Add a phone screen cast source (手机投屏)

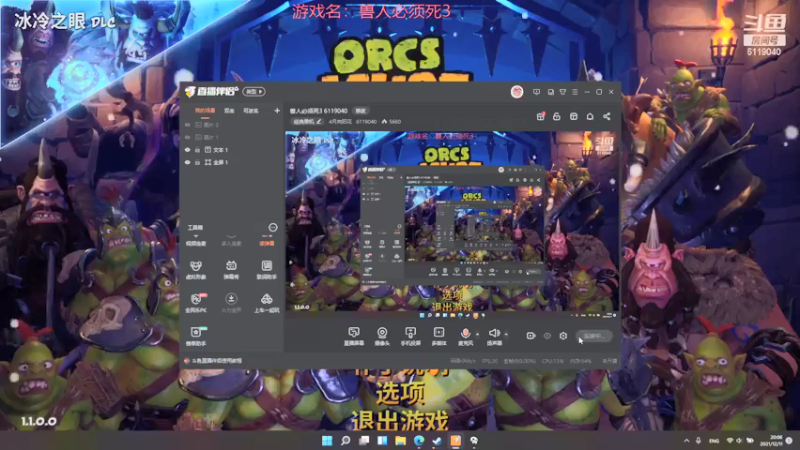410,336
